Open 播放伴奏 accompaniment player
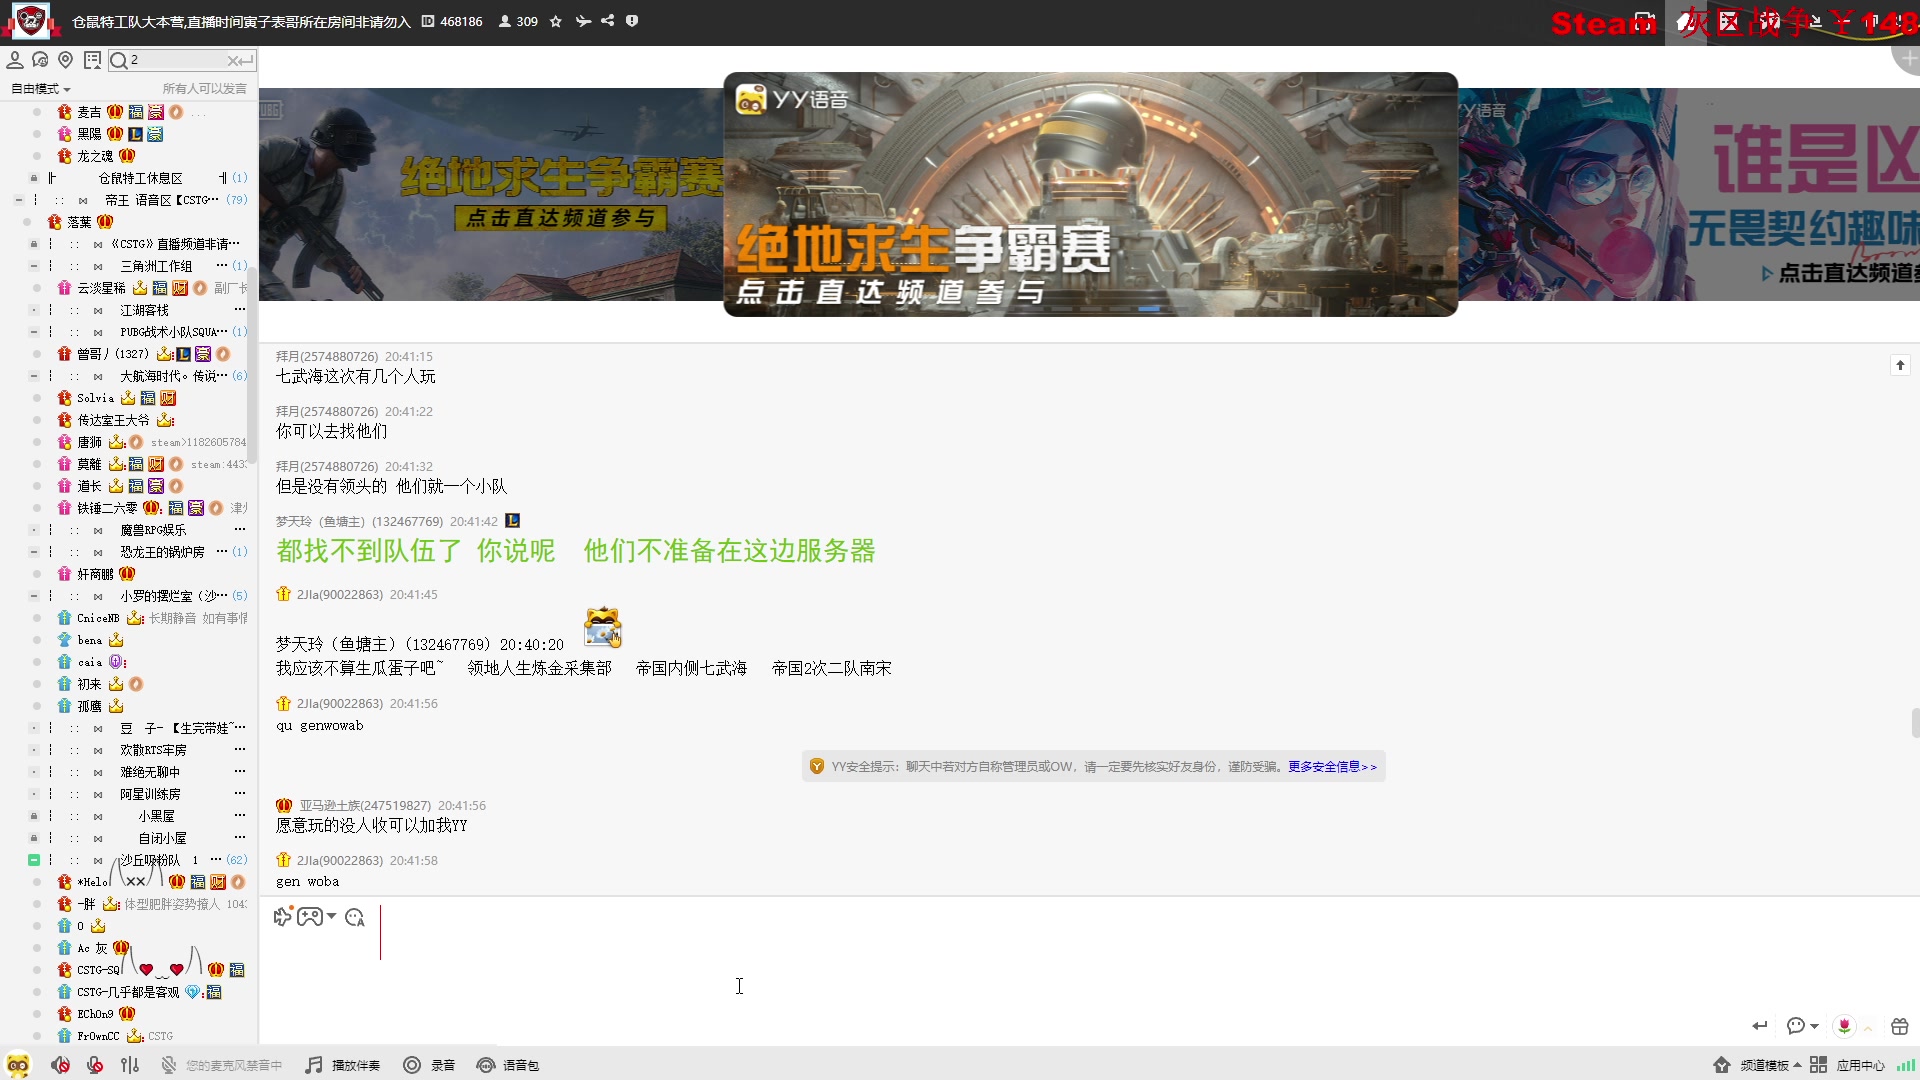Screen dimensions: 1920x1080 click(343, 1065)
